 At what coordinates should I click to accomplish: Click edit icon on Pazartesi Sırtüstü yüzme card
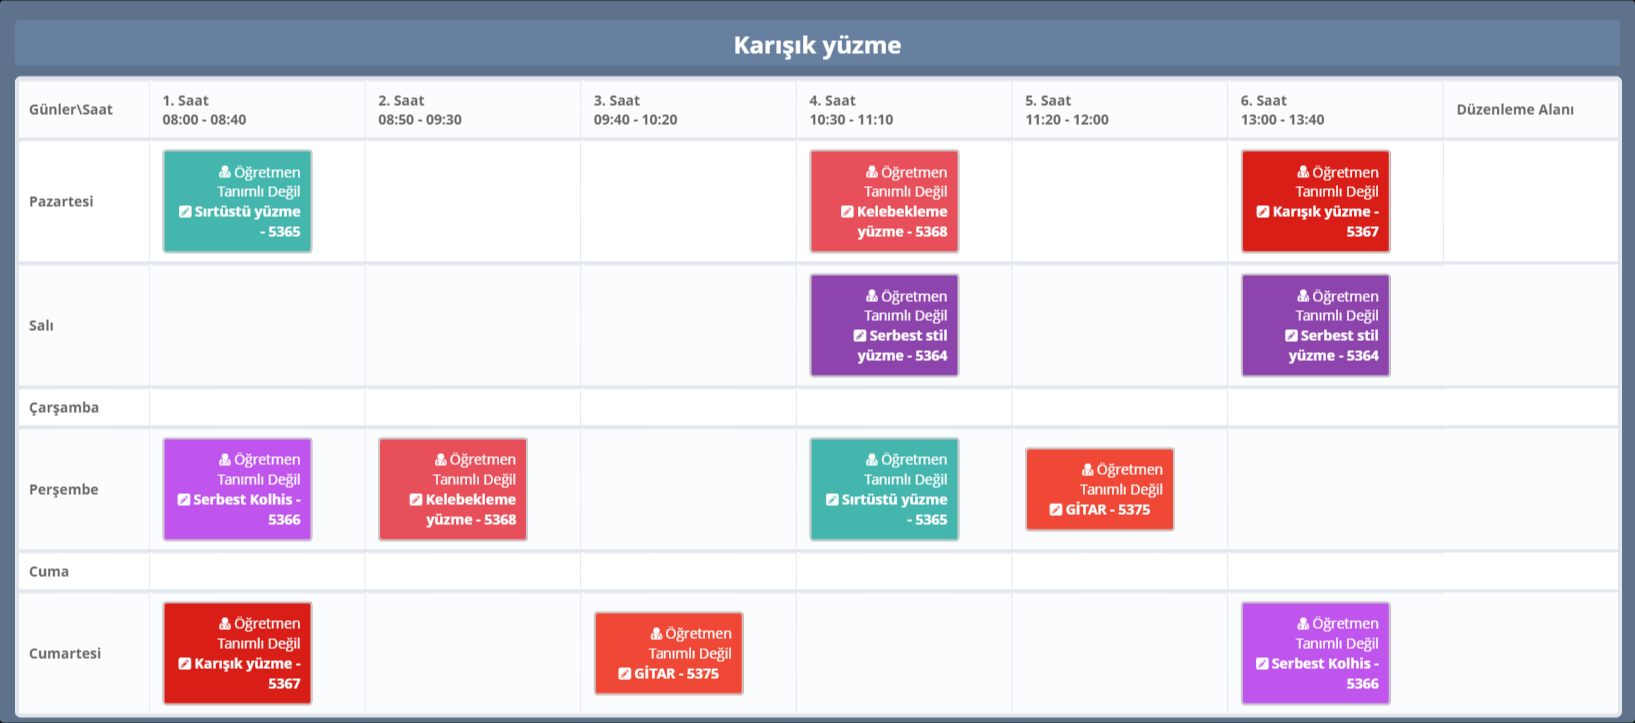[x=185, y=212]
